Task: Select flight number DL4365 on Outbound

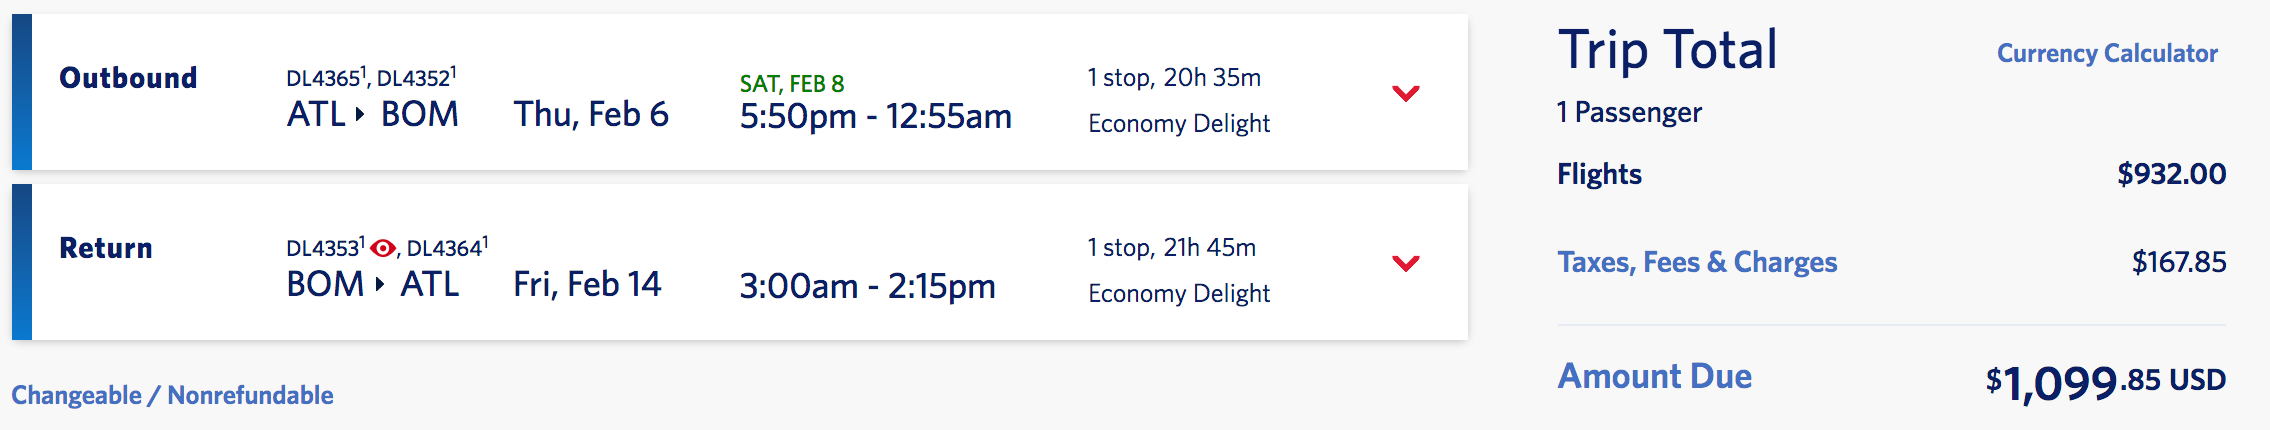Action: point(324,78)
